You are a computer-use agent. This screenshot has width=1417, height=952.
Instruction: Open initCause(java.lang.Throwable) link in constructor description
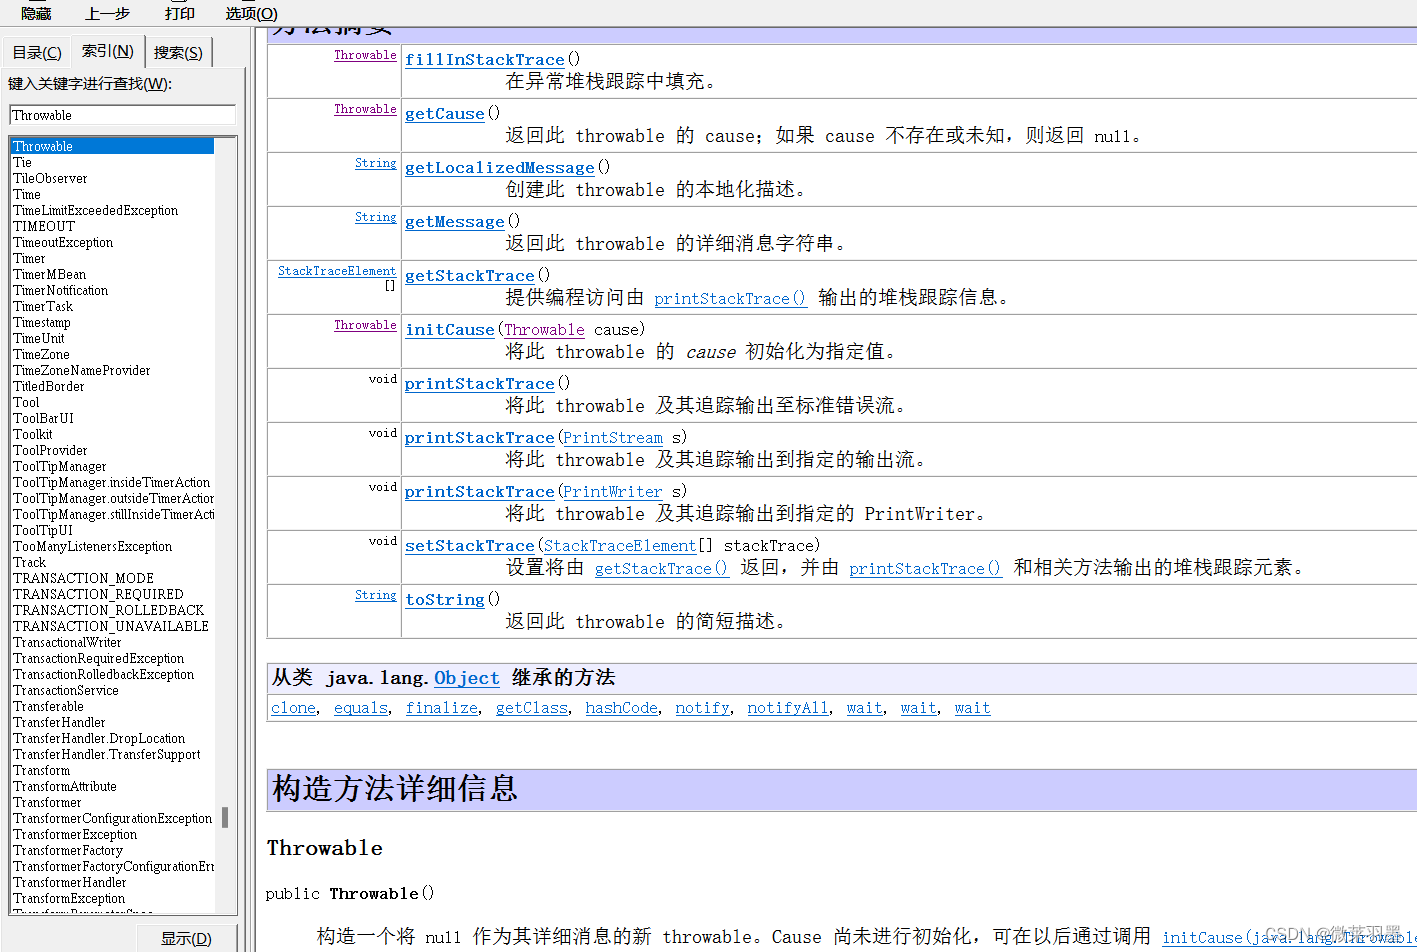(x=1289, y=937)
